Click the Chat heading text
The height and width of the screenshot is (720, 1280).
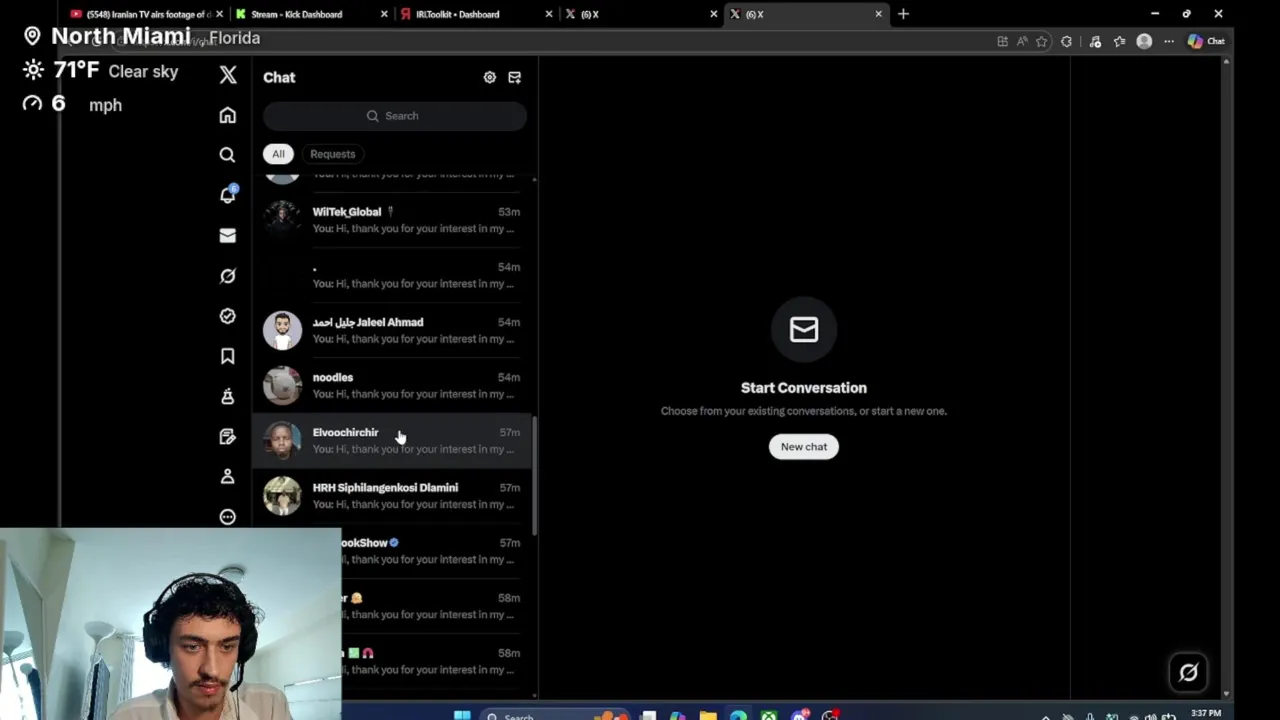279,77
